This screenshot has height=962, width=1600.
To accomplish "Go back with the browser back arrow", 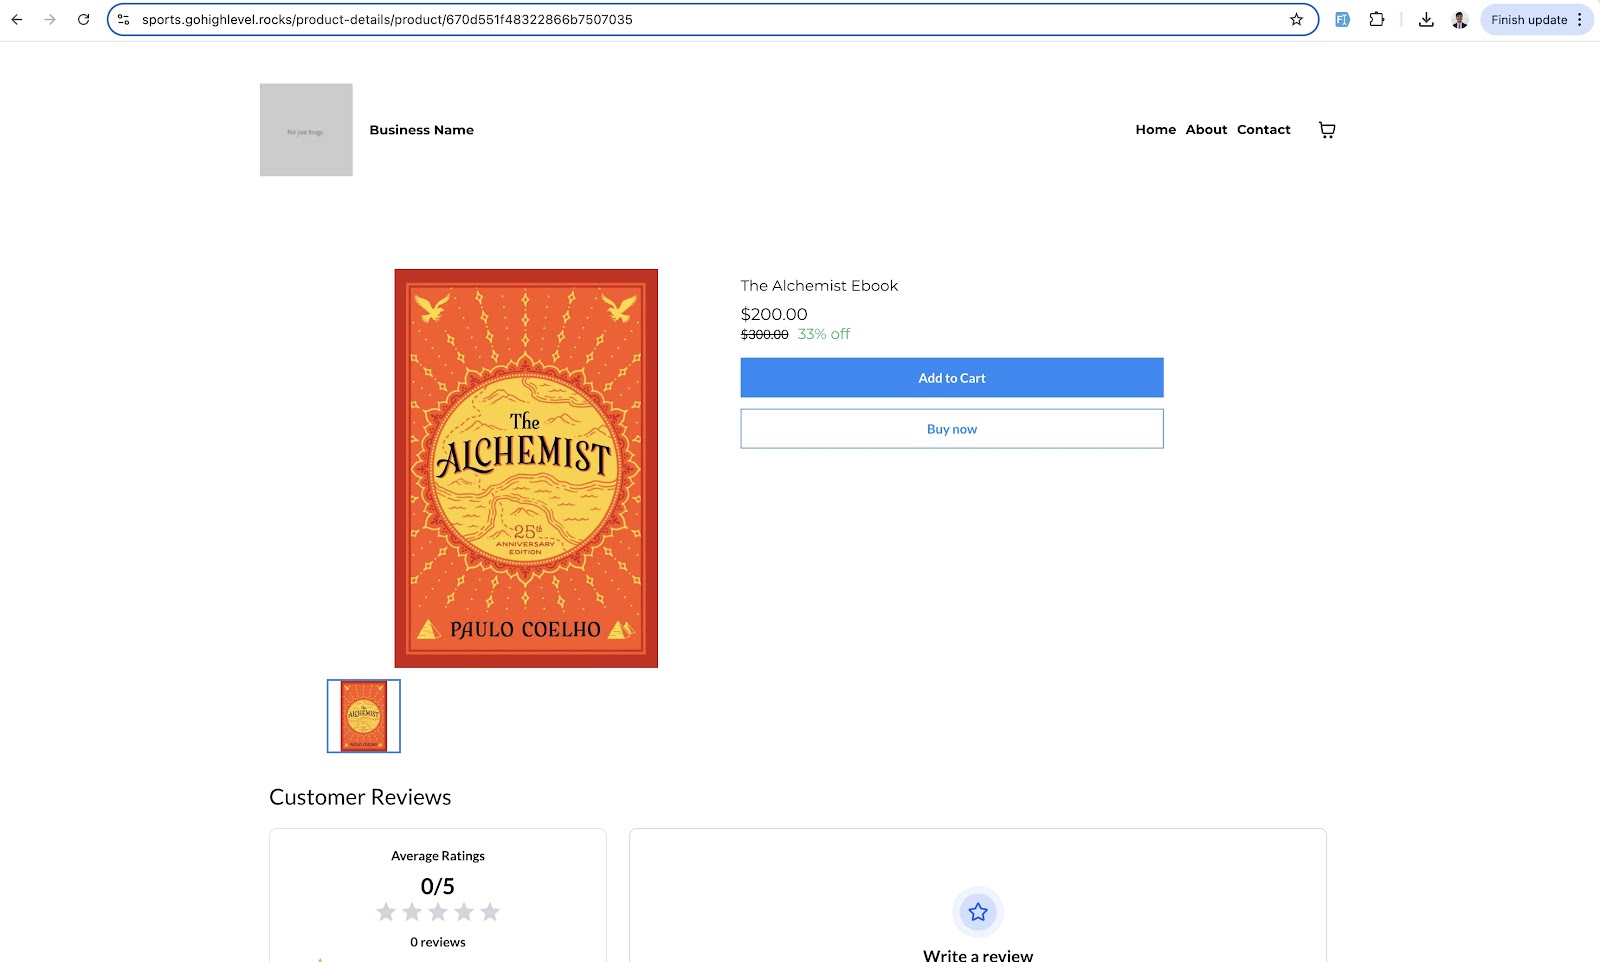I will tap(17, 19).
